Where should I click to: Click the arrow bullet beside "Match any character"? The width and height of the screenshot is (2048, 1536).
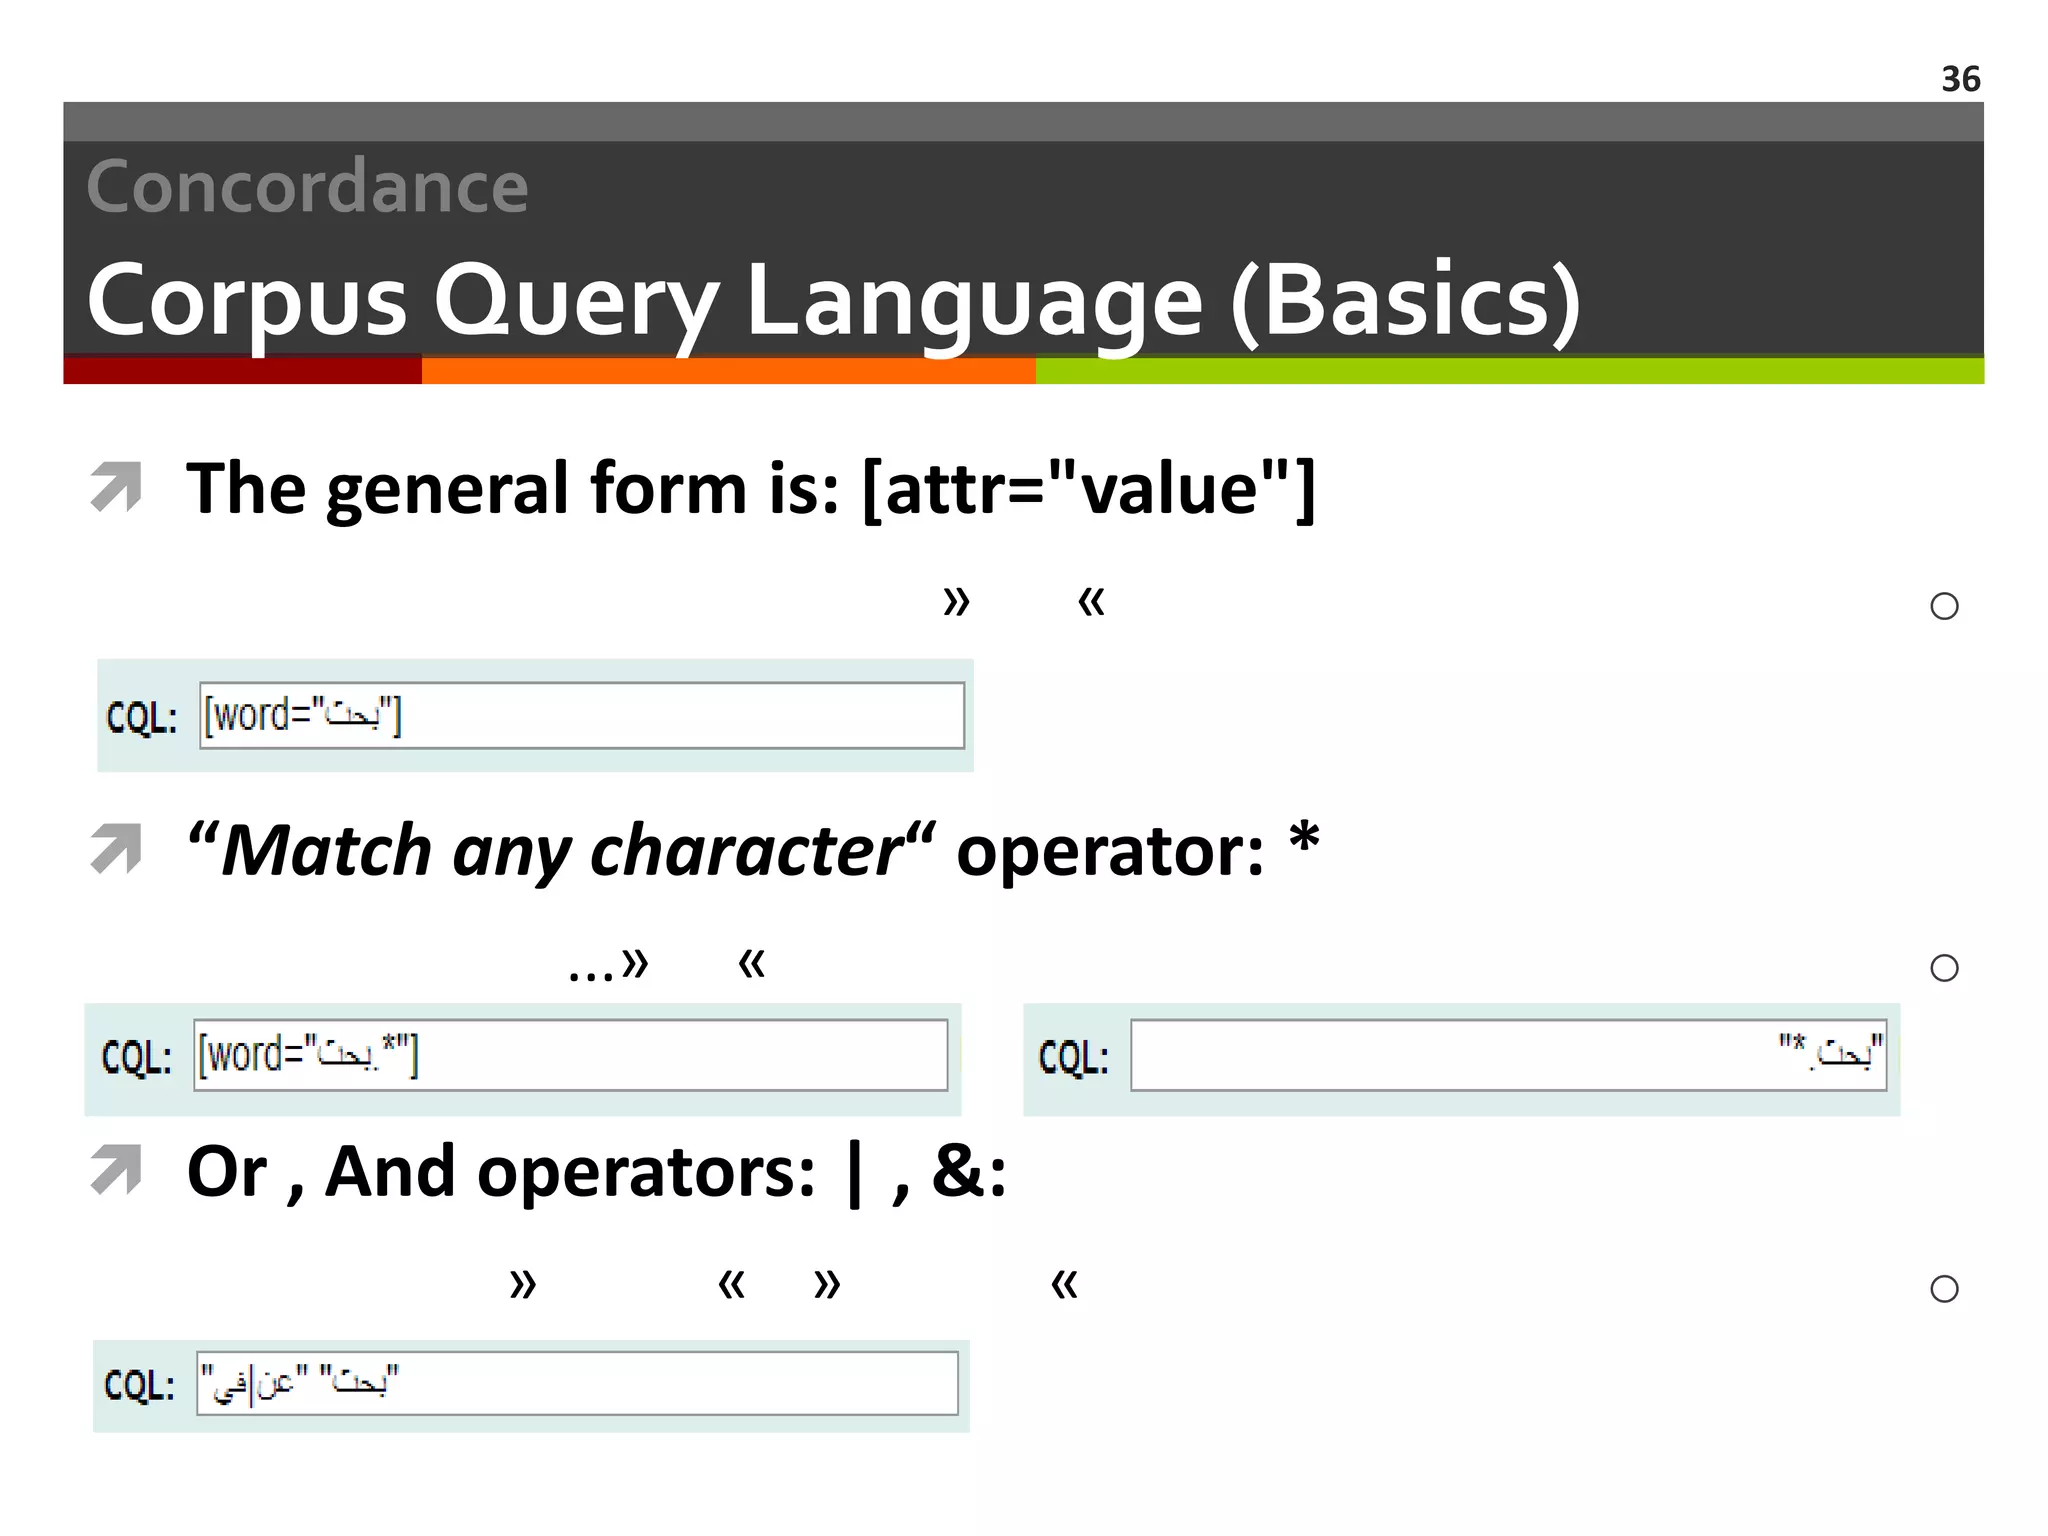(x=116, y=849)
